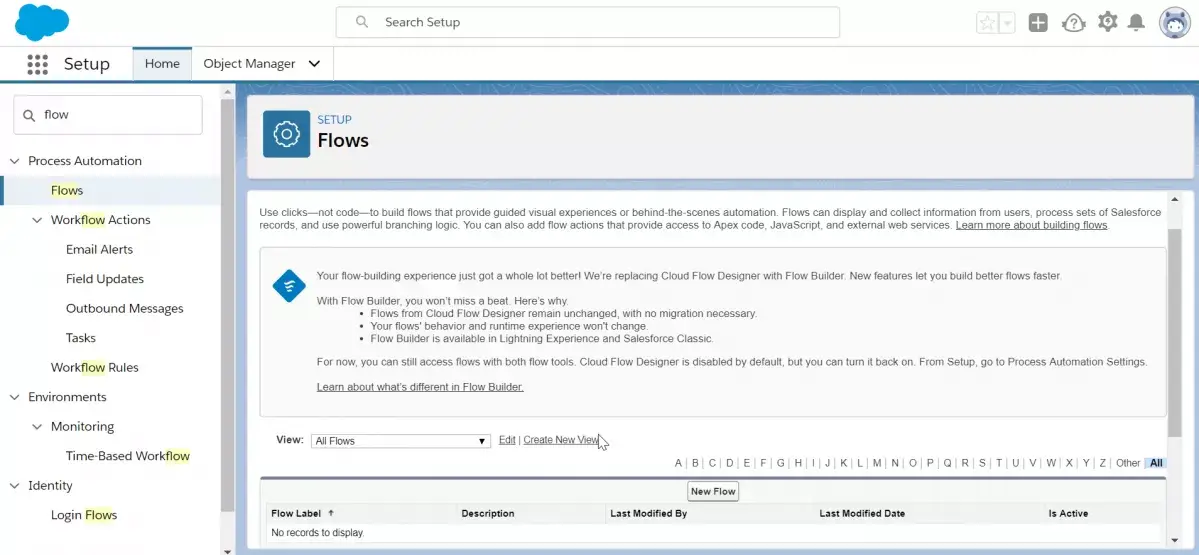Click the Edit view link
1199x555 pixels.
click(507, 440)
